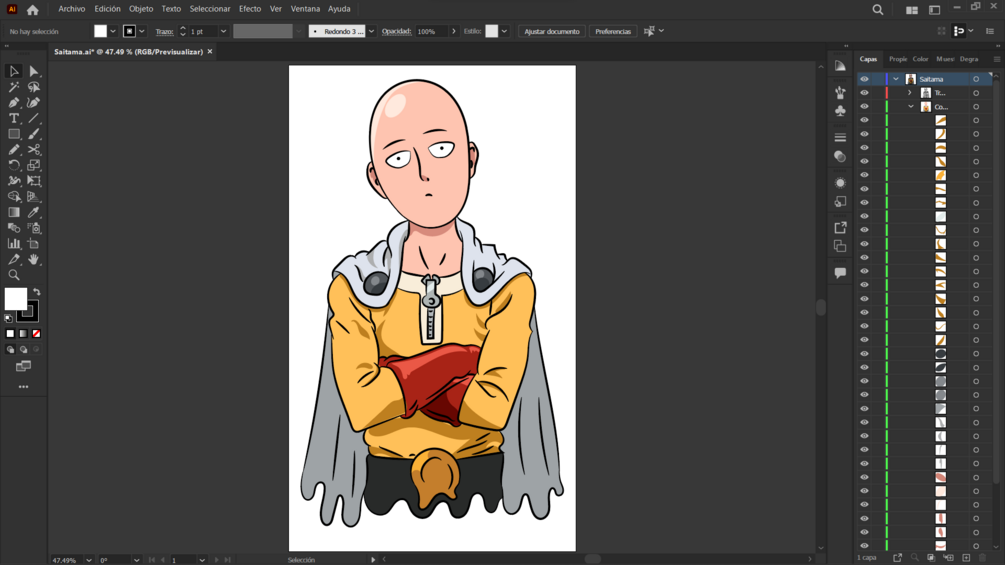Open the stroke weight dropdown
The height and width of the screenshot is (565, 1005).
pos(223,31)
